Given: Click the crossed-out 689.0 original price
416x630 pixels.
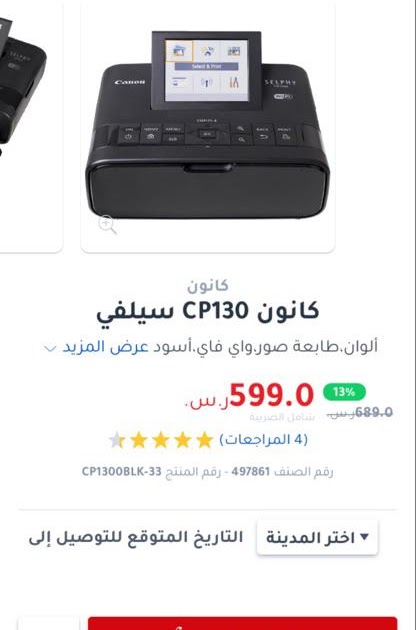Looking at the screenshot, I should pos(374,412).
